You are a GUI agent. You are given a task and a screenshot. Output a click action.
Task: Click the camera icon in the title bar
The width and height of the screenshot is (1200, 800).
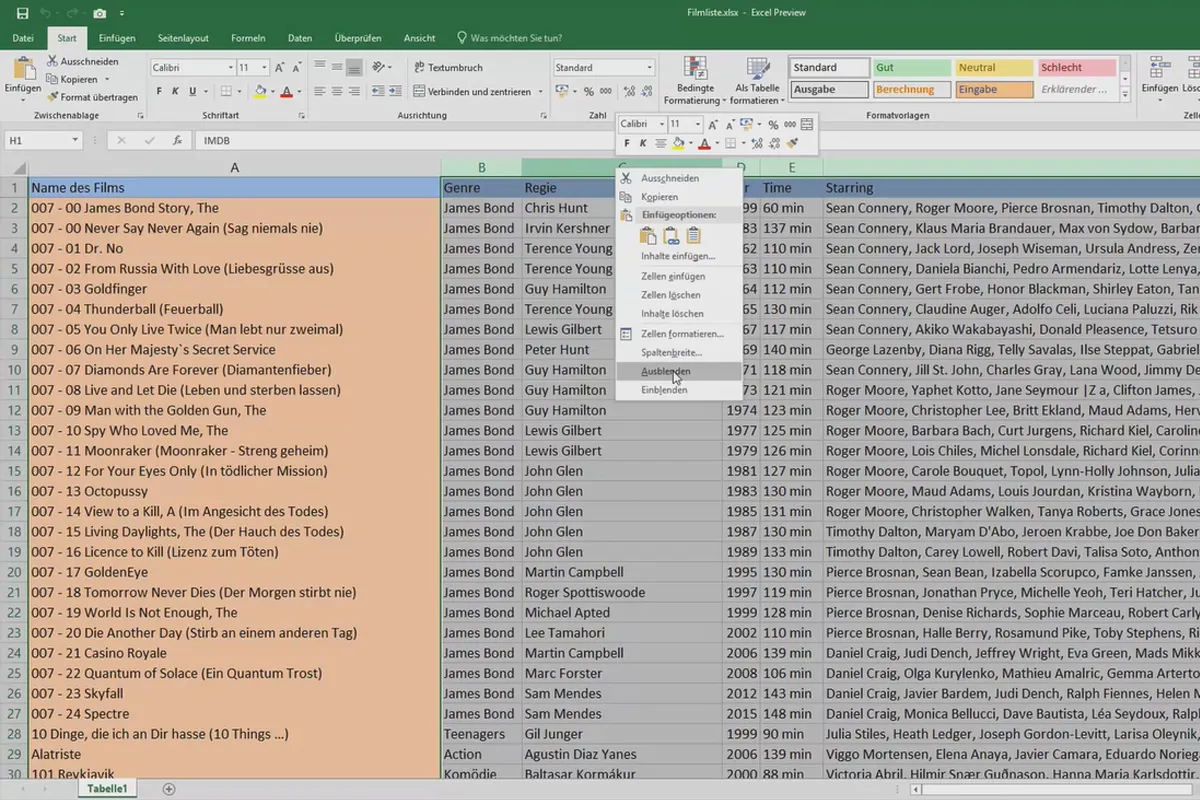click(99, 13)
